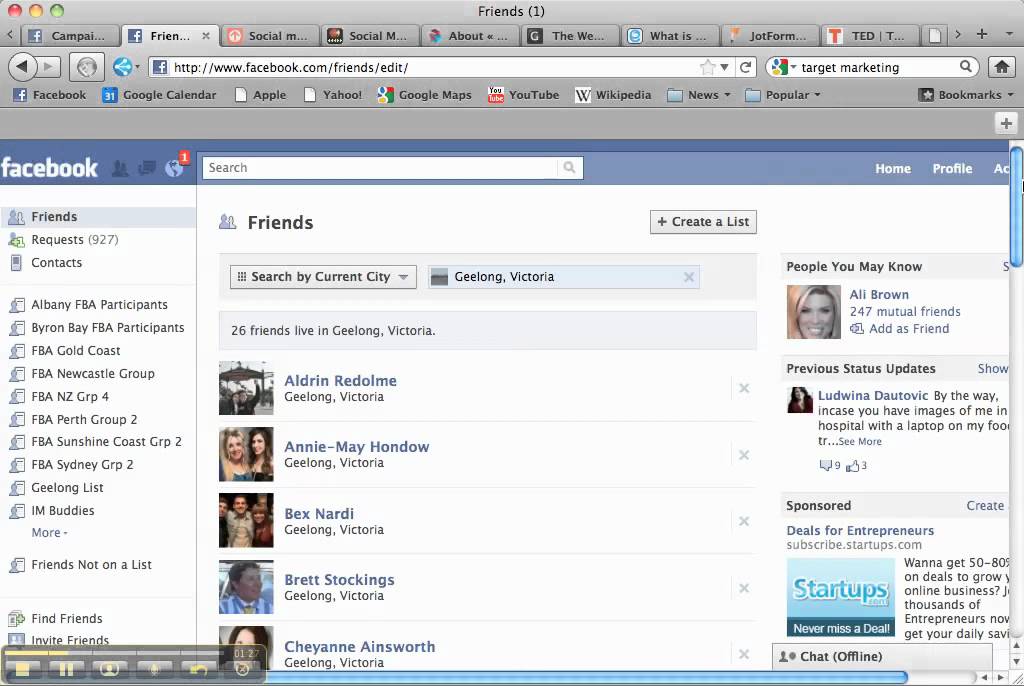Open YouTube bookmark in bookmarks bar
1024x686 pixels.
point(523,95)
